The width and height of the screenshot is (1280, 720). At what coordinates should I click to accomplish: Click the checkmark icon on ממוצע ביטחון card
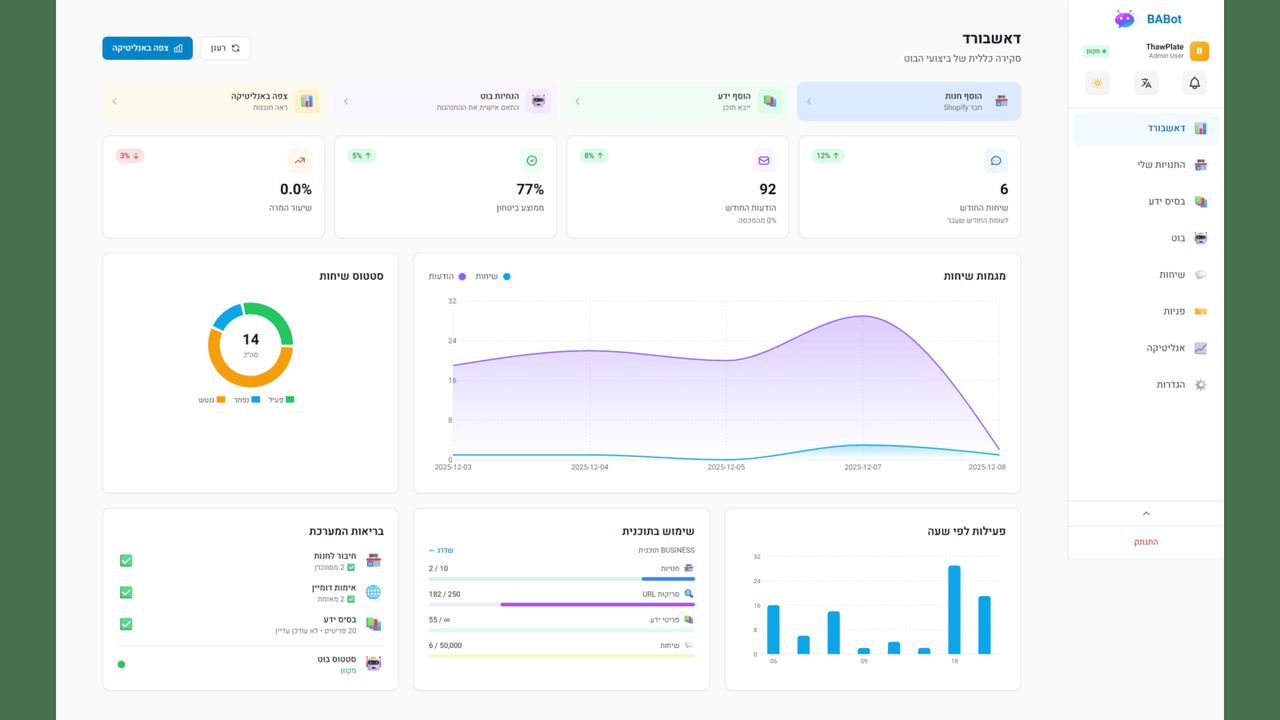[x=532, y=160]
